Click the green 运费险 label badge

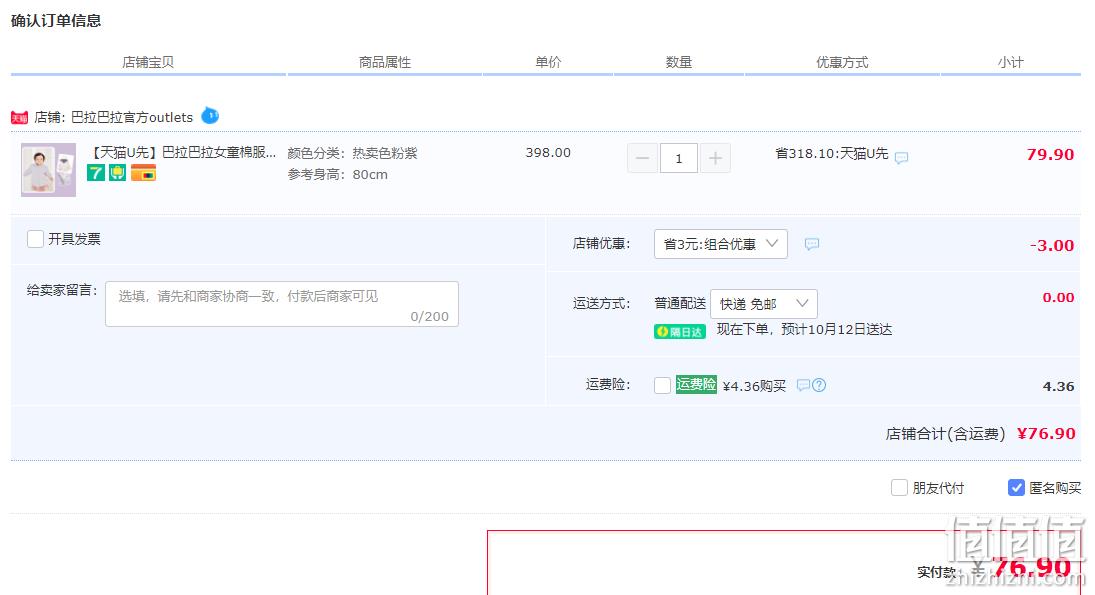coord(696,384)
